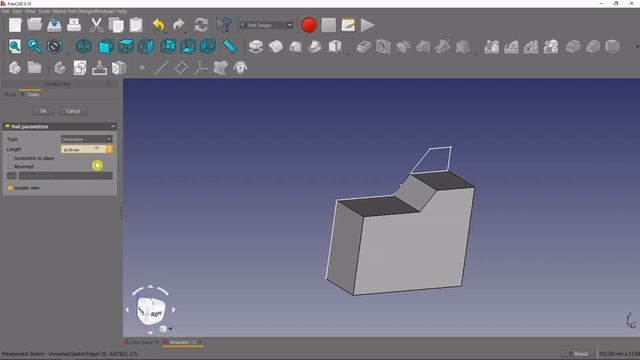Screen dimensions: 640x360
Task: Click the Fillet icon near toolbar end
Action: [573, 47]
